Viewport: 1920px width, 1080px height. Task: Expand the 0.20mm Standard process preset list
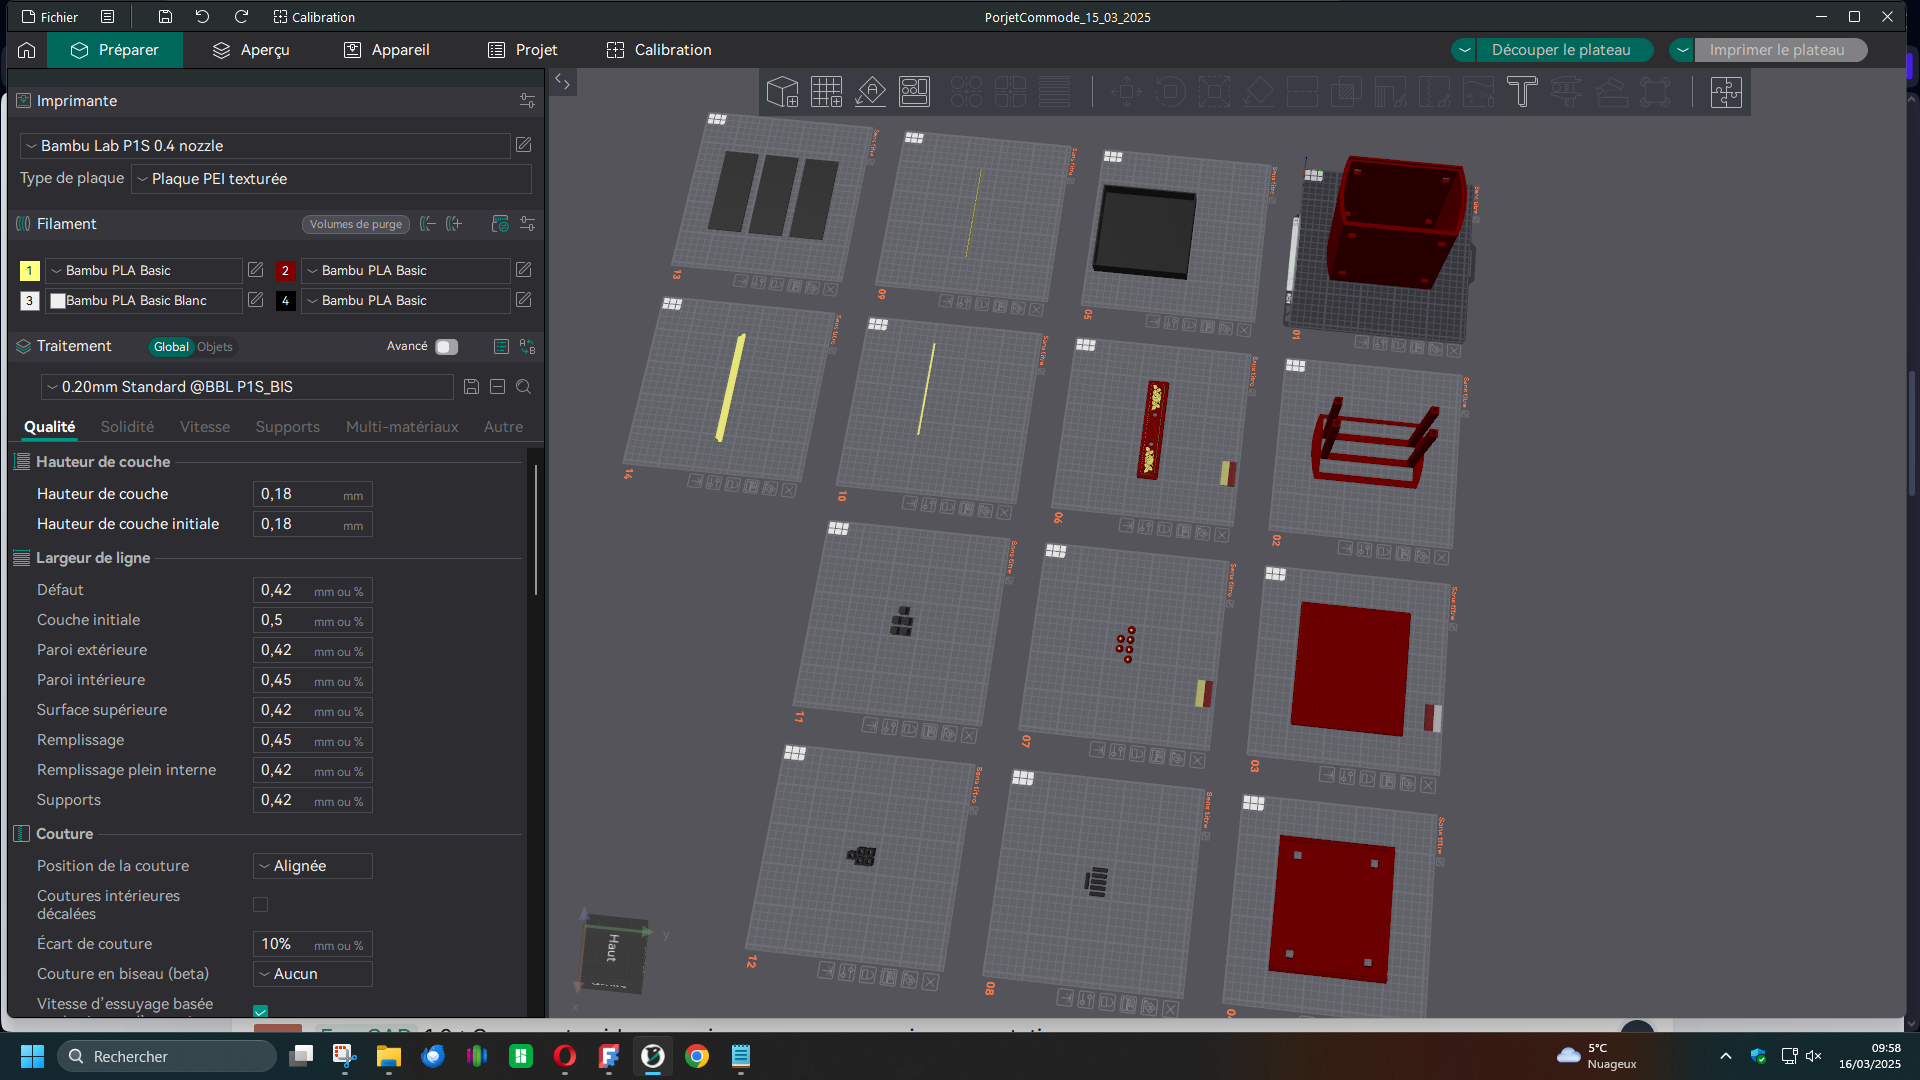pyautogui.click(x=245, y=387)
